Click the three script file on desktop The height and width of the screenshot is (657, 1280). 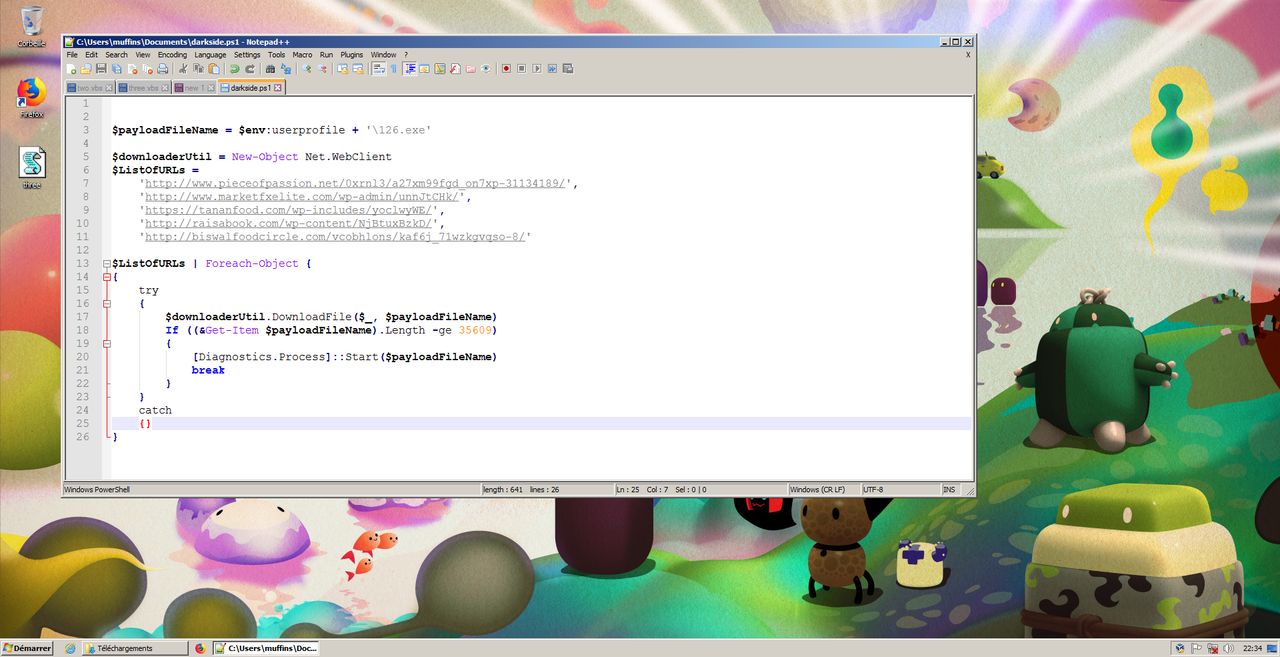(32, 167)
